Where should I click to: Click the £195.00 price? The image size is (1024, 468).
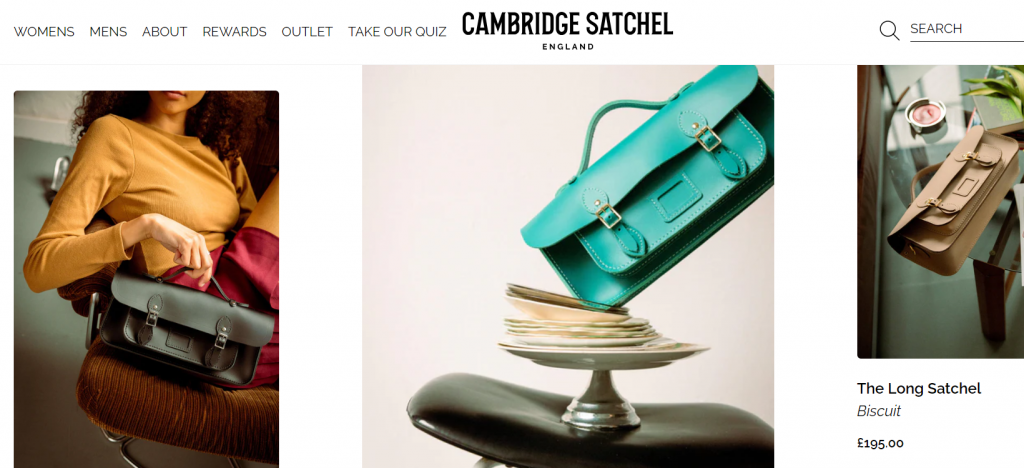coord(880,443)
